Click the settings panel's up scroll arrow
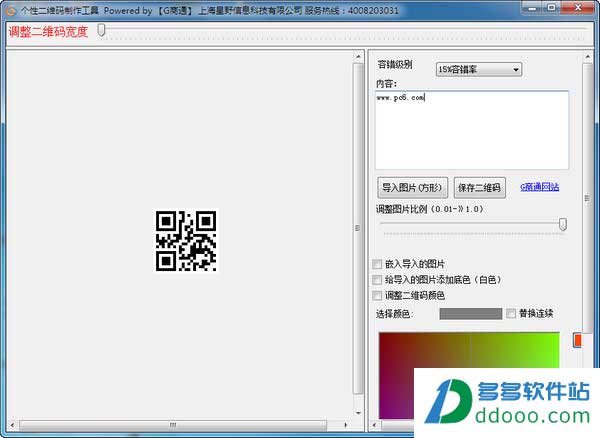The height and width of the screenshot is (438, 600). point(588,57)
